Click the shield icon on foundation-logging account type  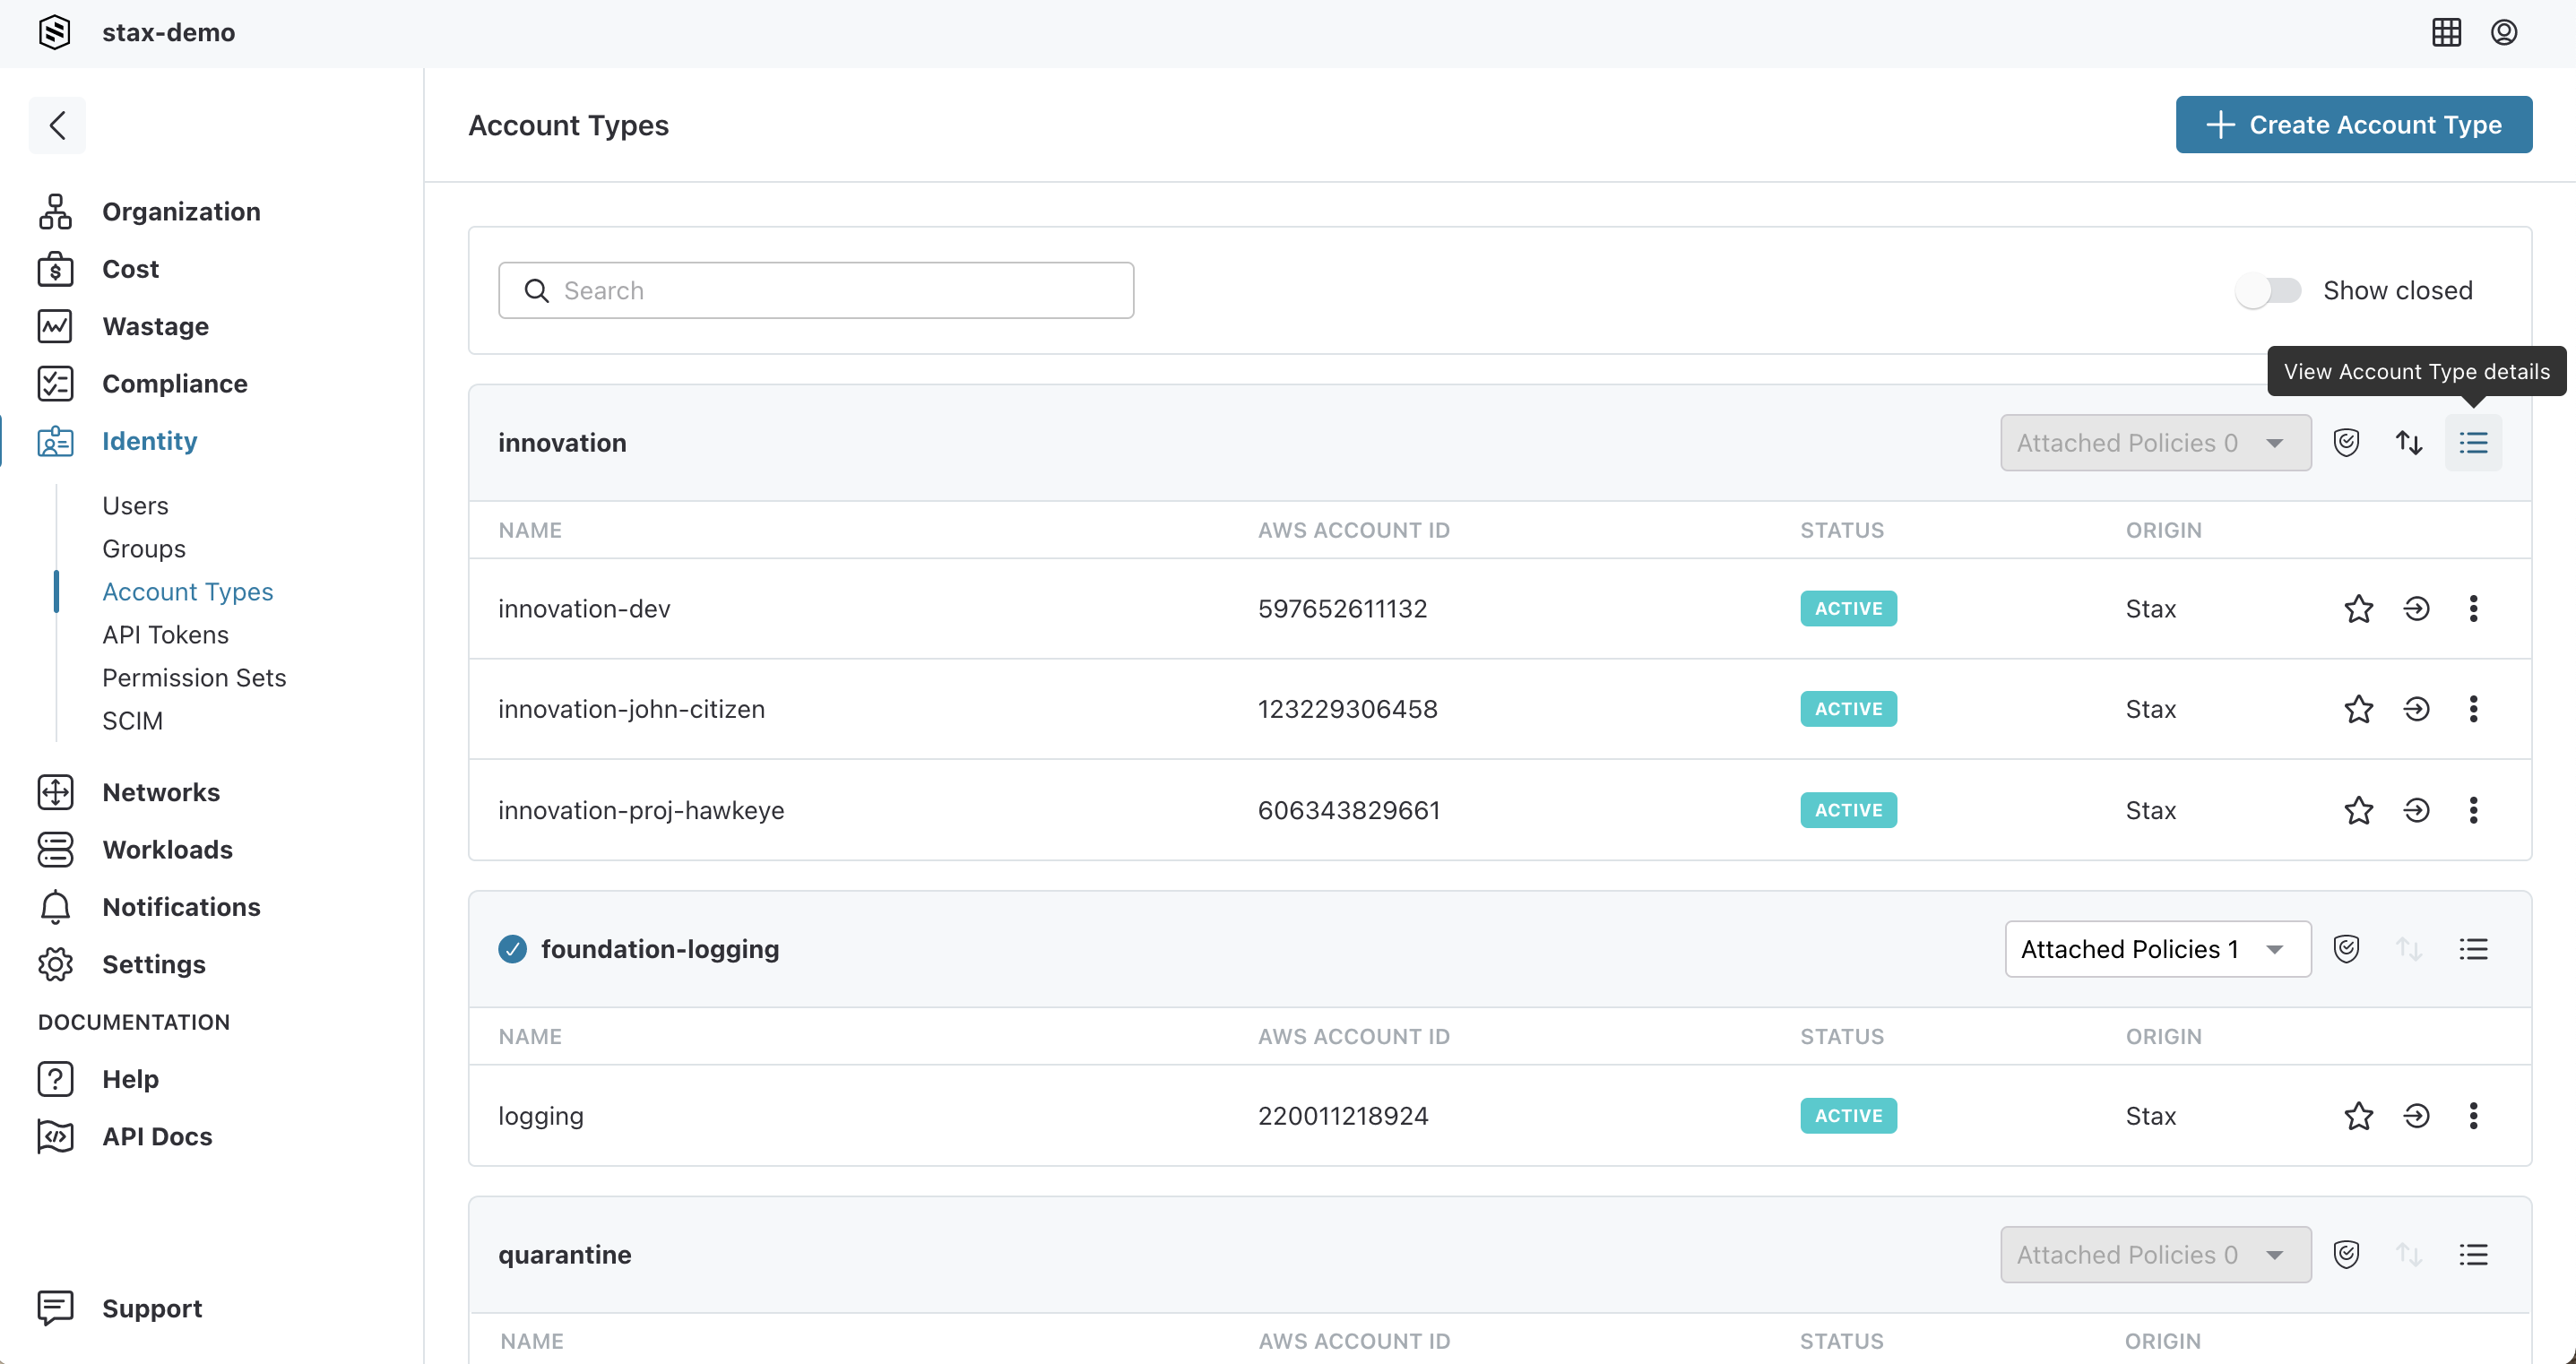(x=2346, y=948)
